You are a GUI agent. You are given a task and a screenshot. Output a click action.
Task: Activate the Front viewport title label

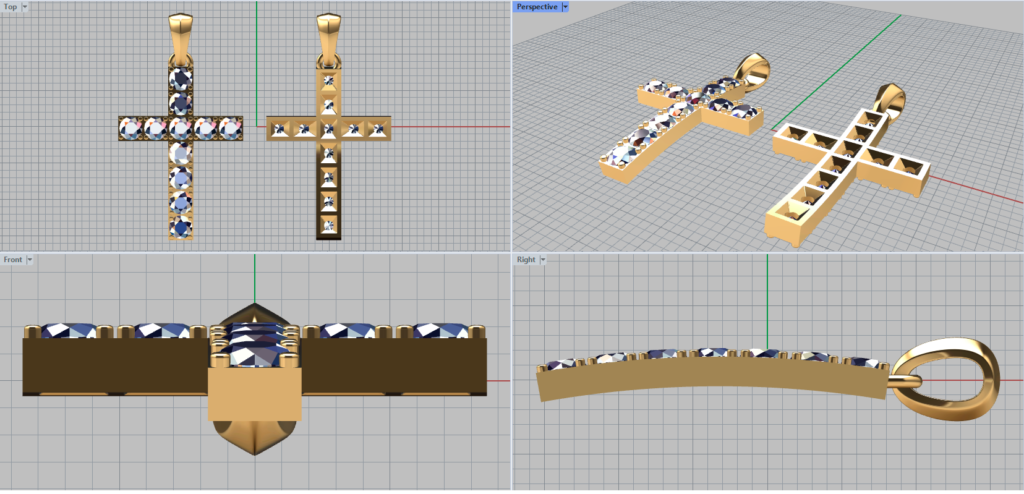click(x=13, y=259)
